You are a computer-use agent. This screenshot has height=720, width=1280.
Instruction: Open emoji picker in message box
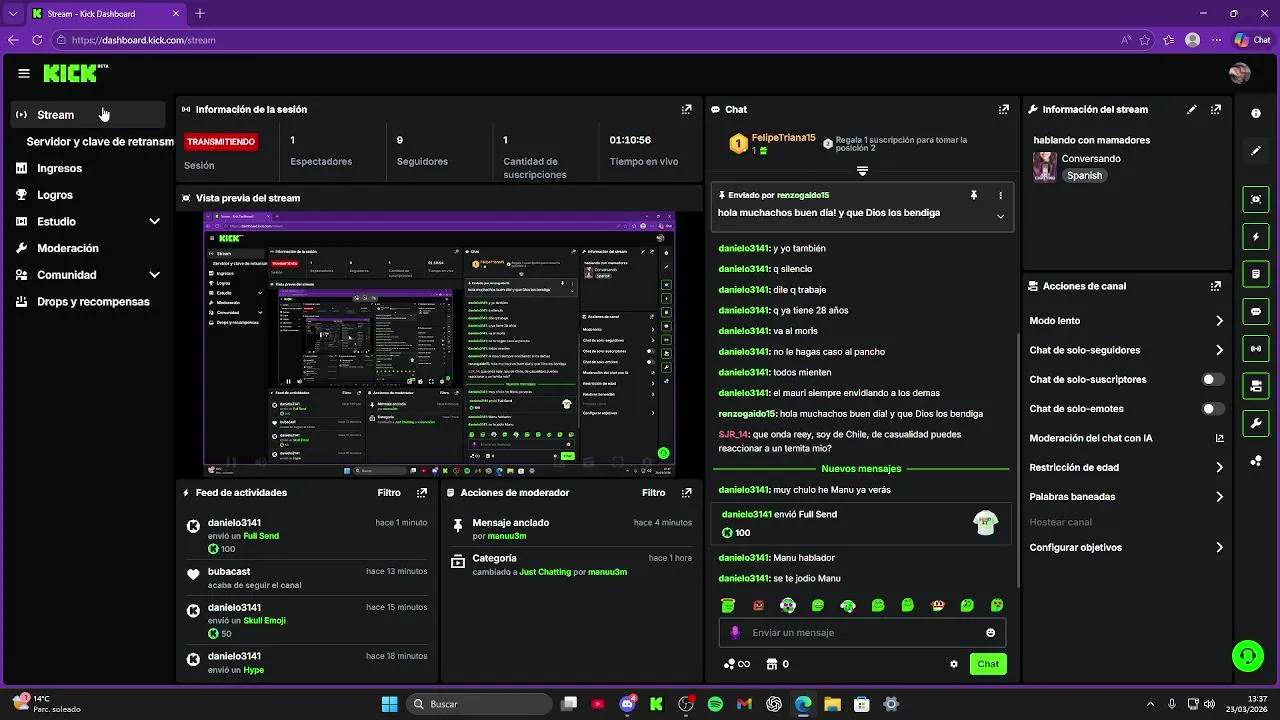pyautogui.click(x=991, y=633)
